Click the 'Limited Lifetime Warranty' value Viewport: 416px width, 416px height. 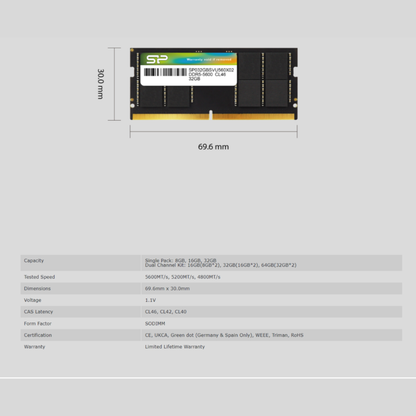click(175, 347)
